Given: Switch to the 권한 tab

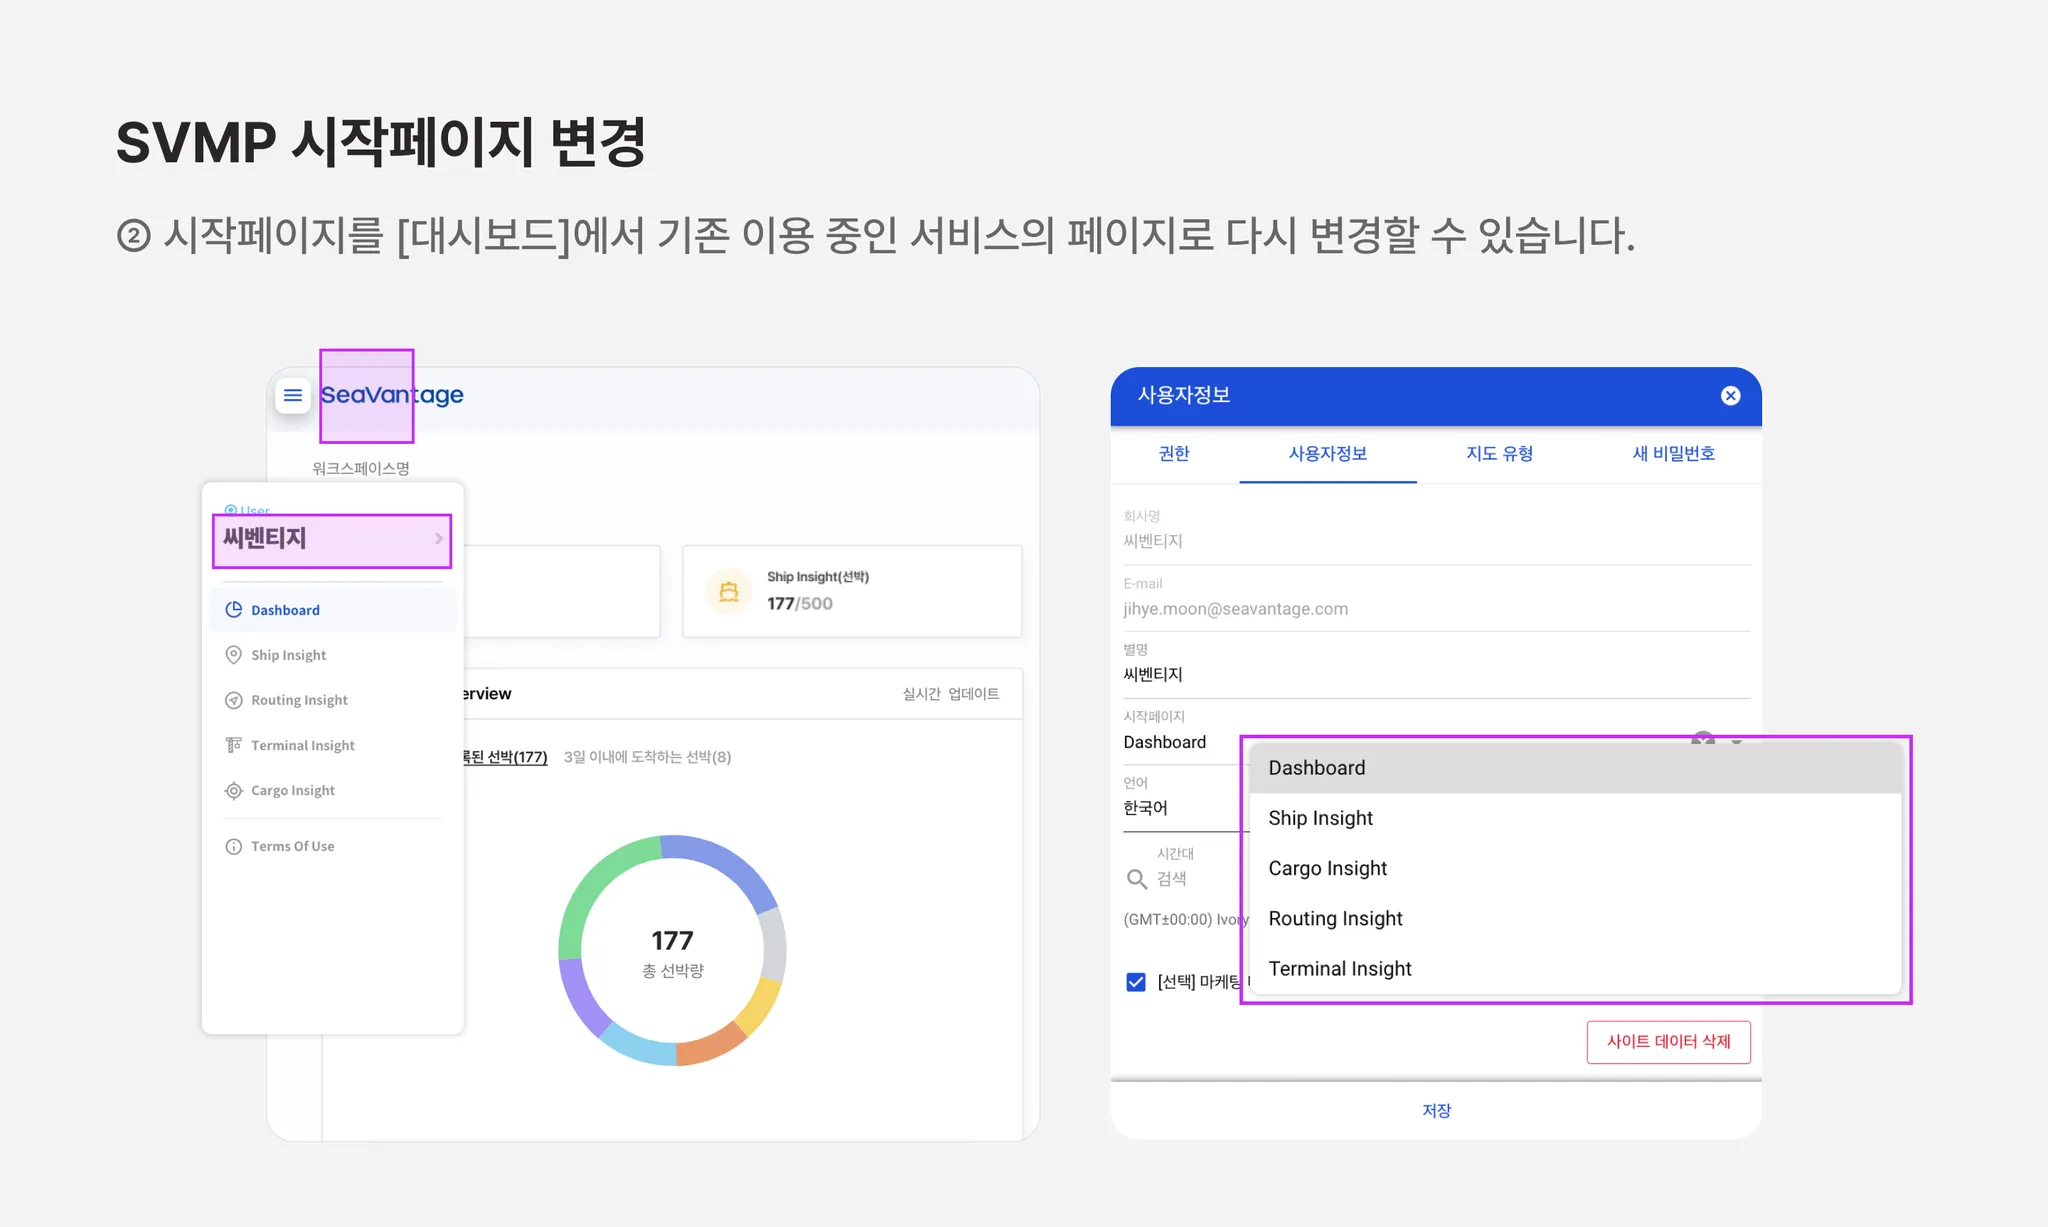Looking at the screenshot, I should coord(1173,454).
